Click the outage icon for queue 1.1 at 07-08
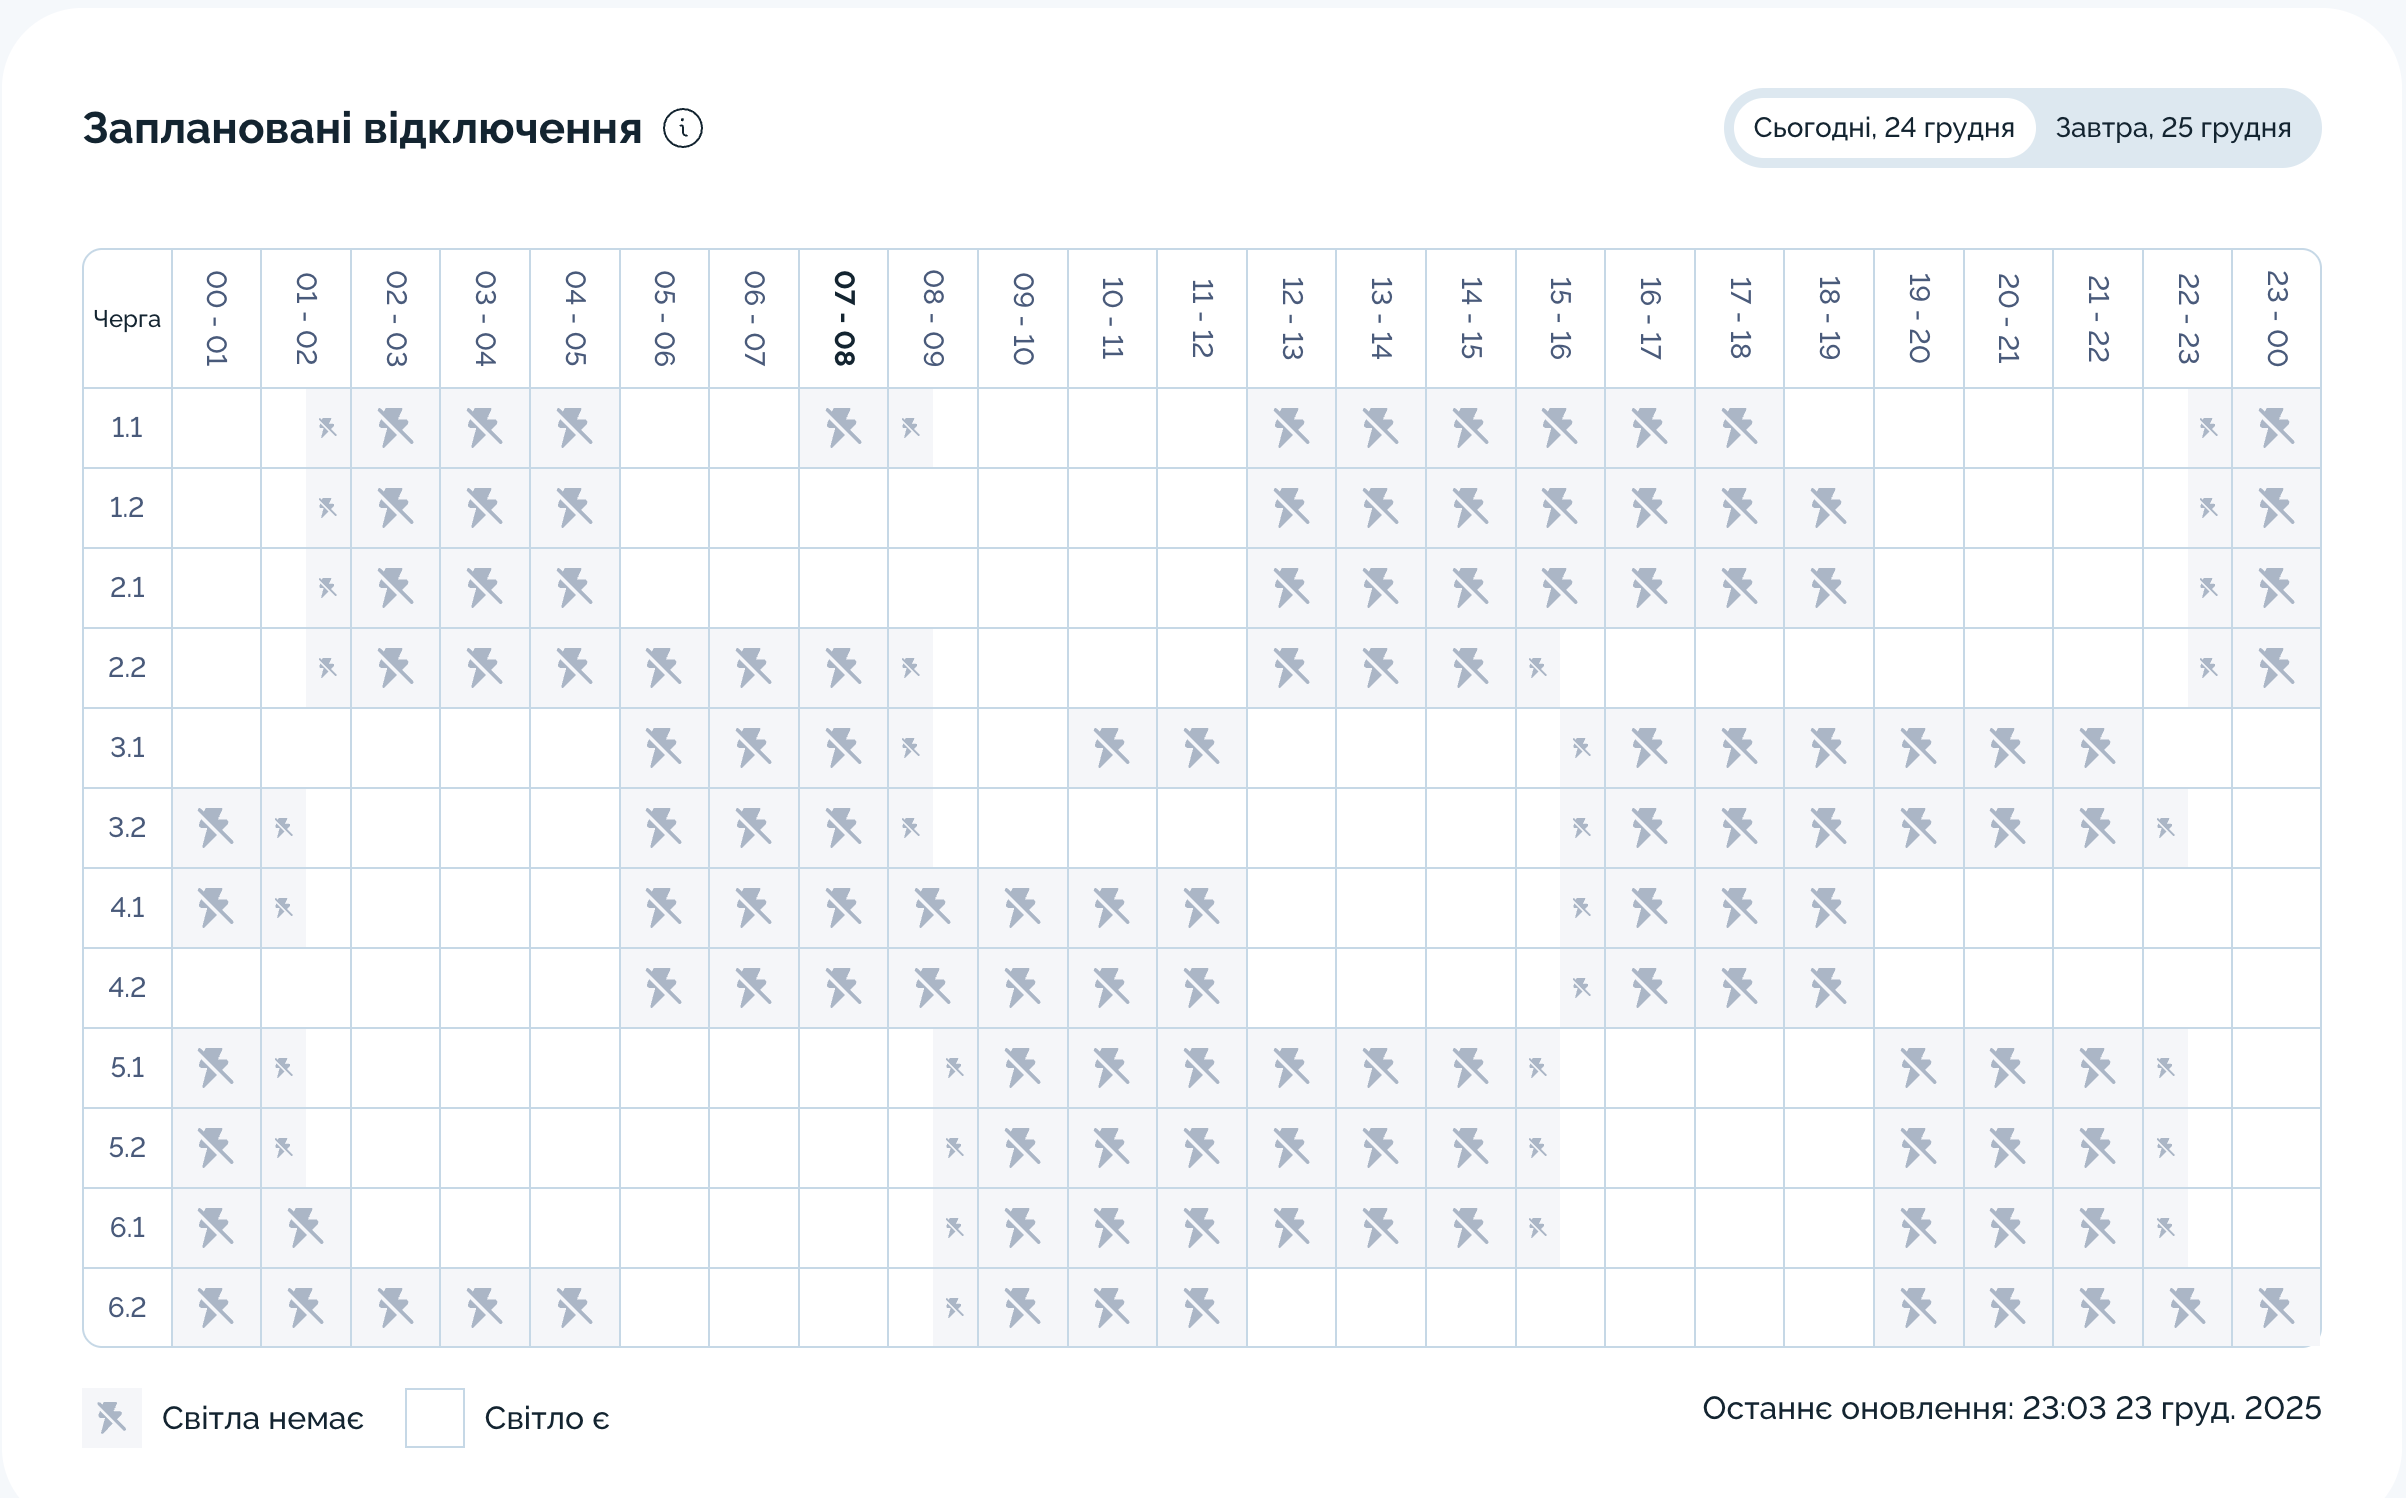 [843, 428]
